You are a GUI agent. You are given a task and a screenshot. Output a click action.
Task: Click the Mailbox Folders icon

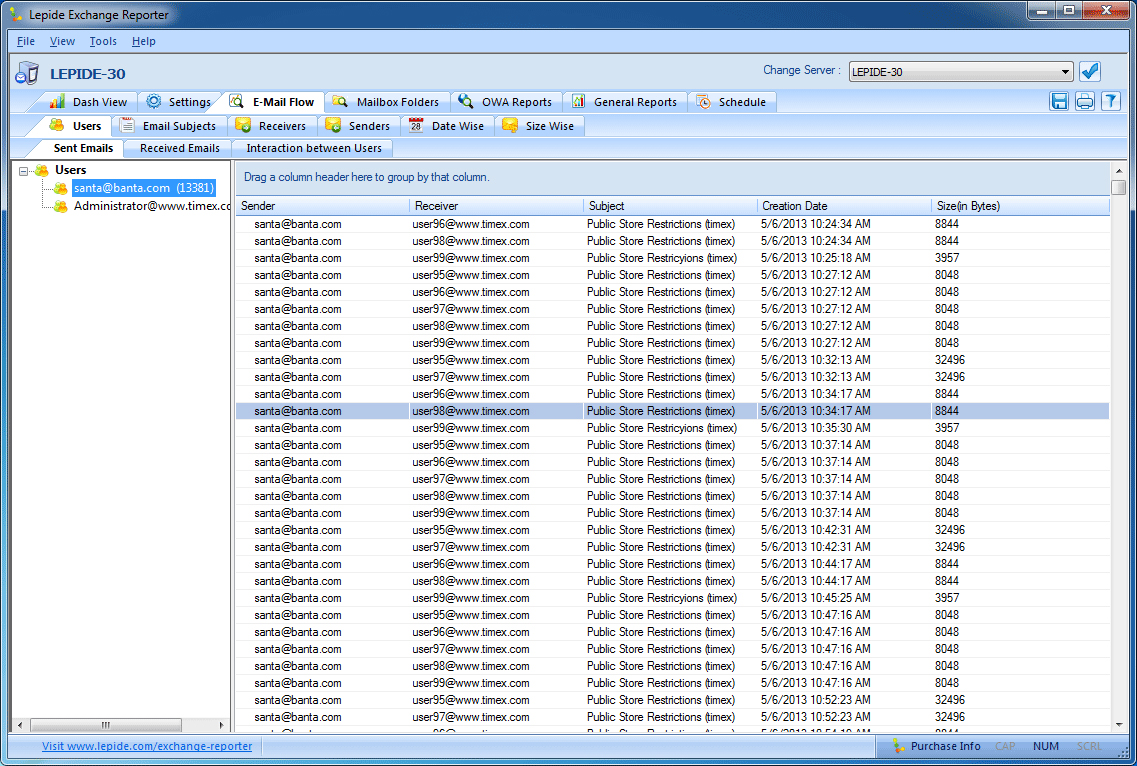340,102
